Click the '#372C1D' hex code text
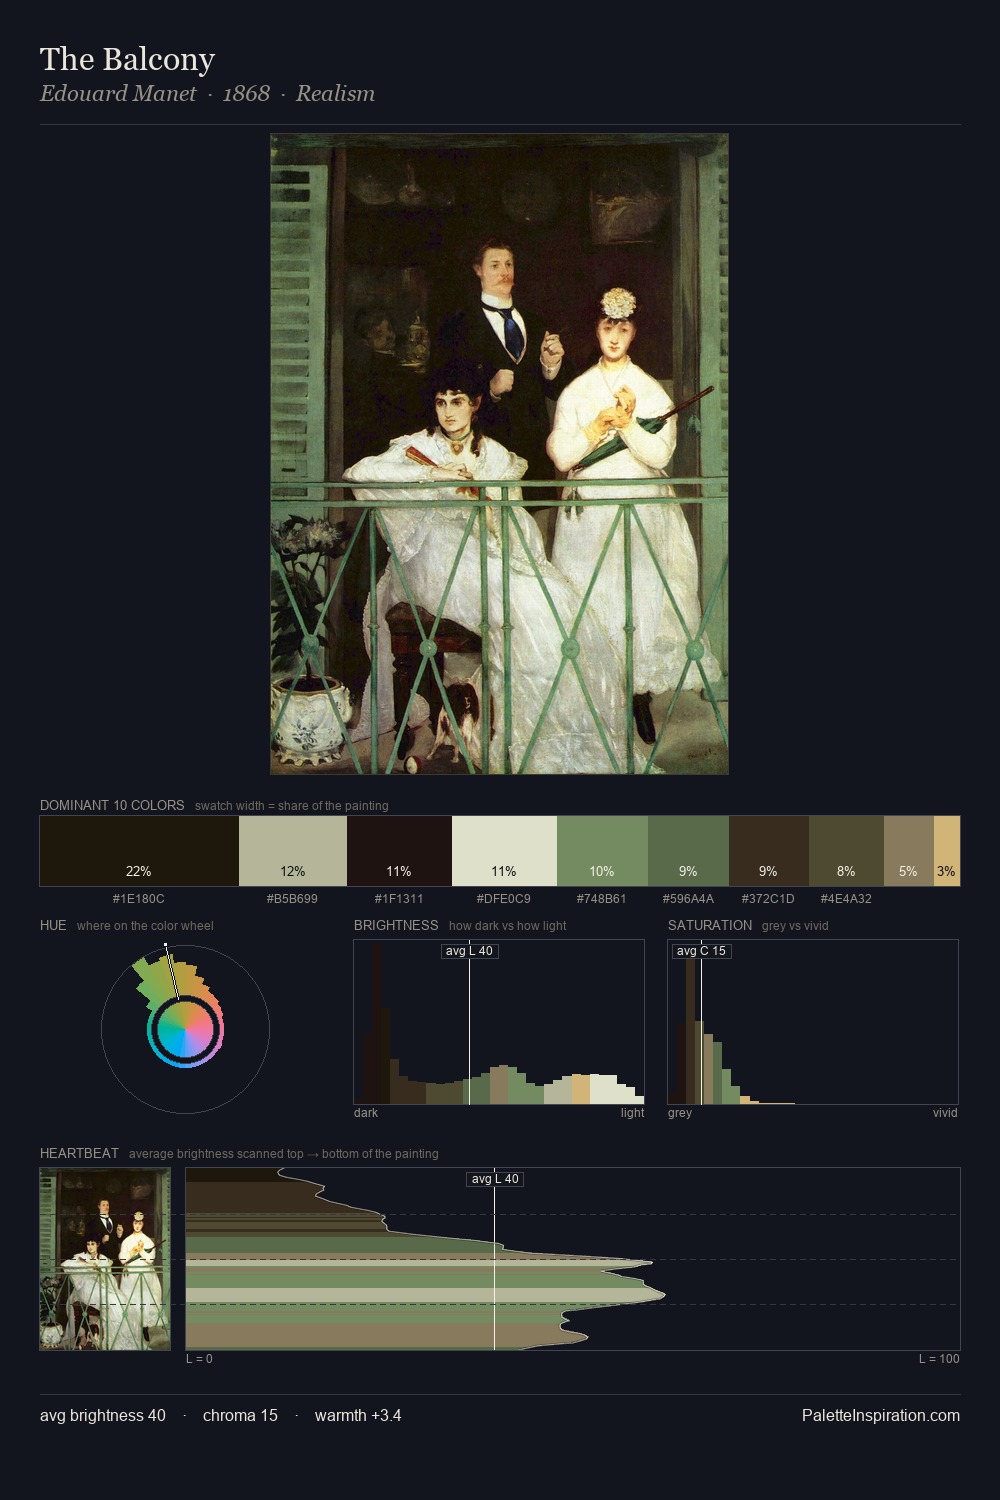1000x1500 pixels. [x=768, y=899]
